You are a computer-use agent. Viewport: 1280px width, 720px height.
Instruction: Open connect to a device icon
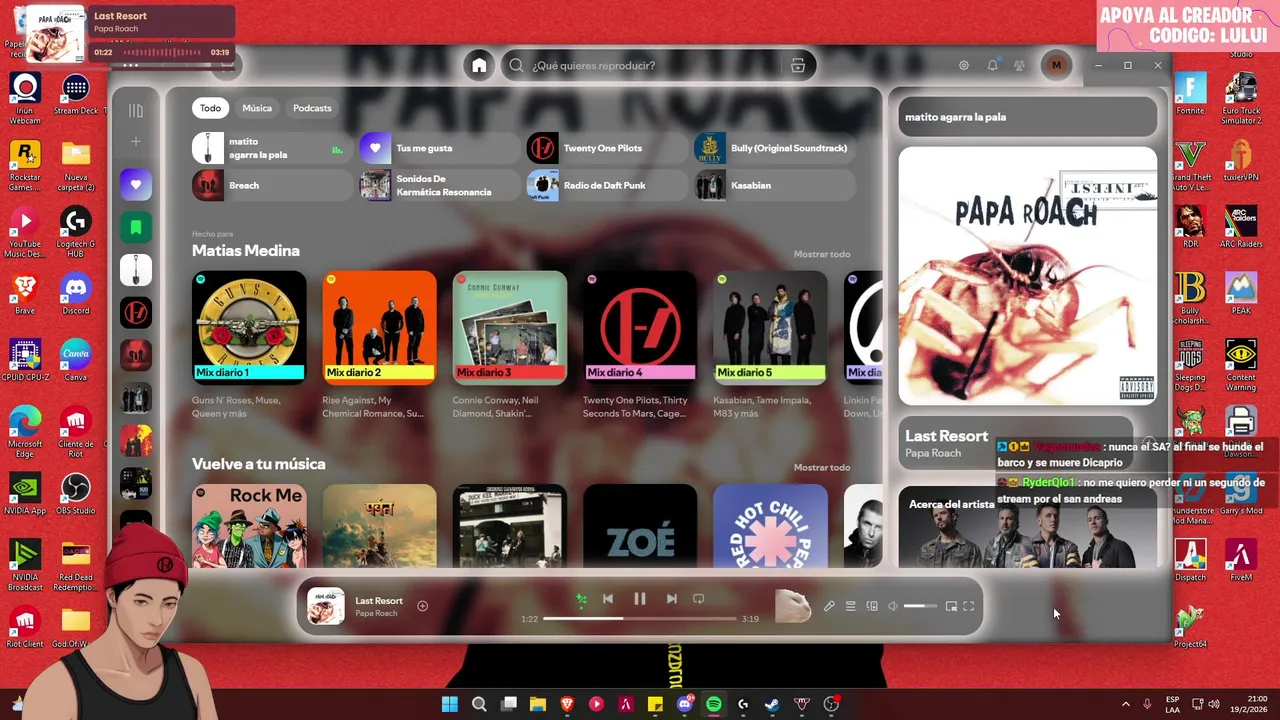click(872, 606)
